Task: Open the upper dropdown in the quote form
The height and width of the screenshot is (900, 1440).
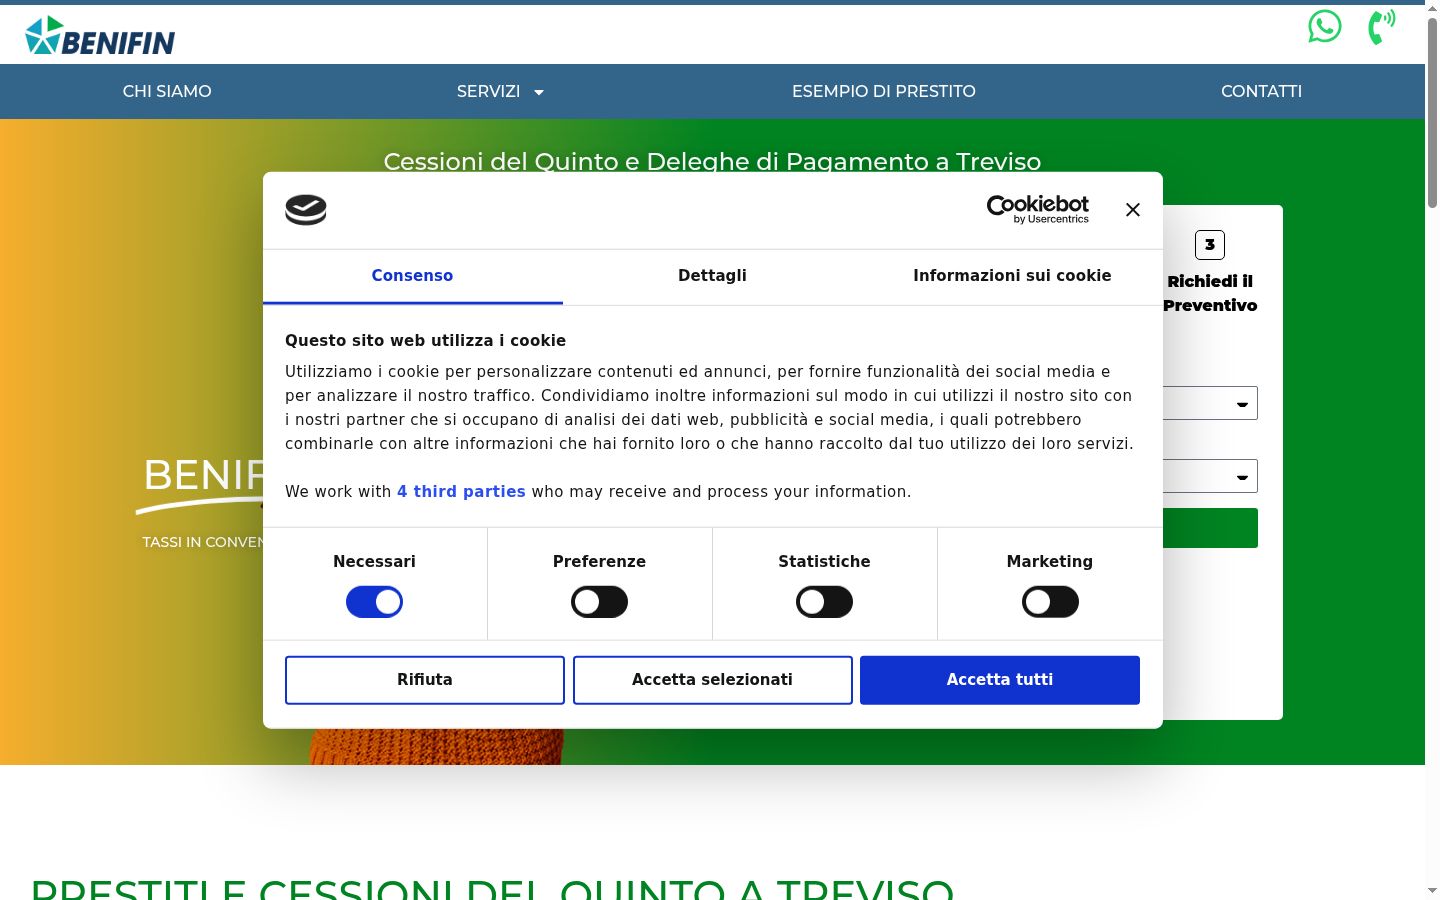Action: click(1210, 403)
